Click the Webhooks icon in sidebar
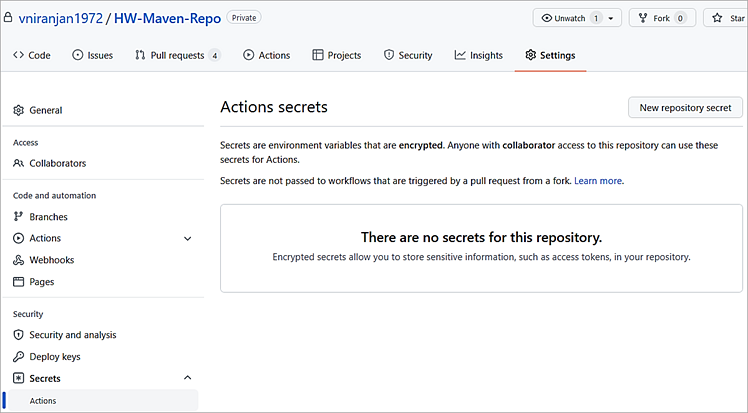This screenshot has height=413, width=748. pos(19,260)
